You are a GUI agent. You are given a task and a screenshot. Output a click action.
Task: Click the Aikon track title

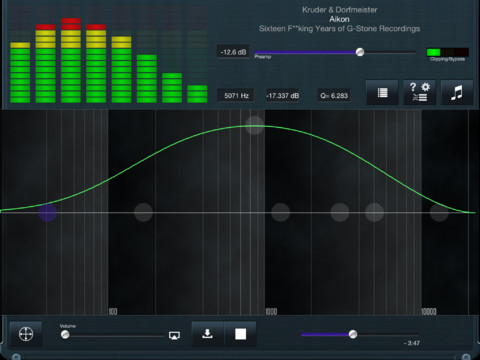pos(339,19)
